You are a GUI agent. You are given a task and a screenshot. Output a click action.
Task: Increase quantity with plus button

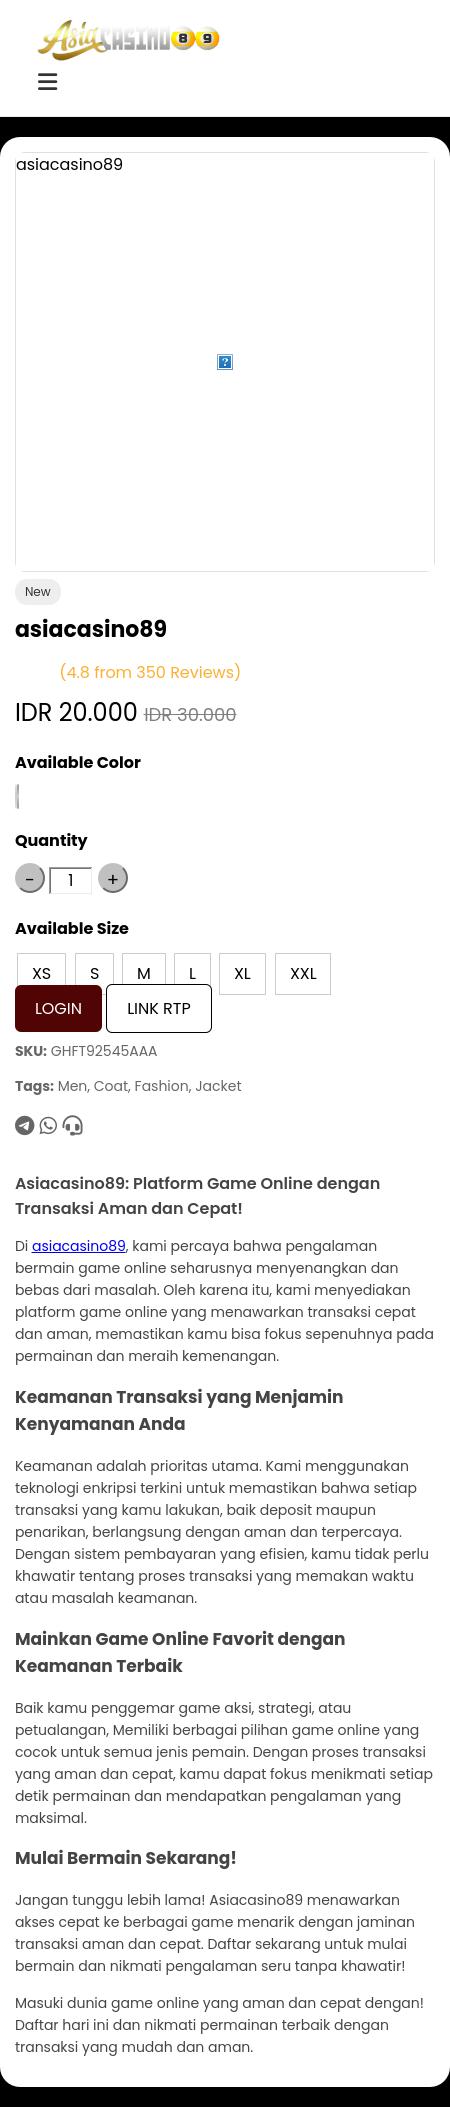tap(113, 879)
